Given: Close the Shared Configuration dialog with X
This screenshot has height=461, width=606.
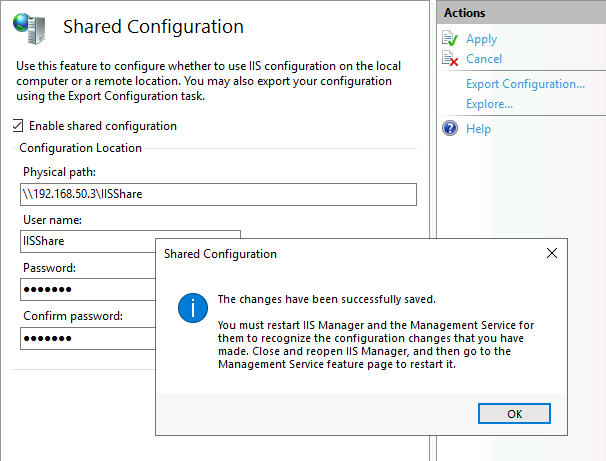Looking at the screenshot, I should (x=552, y=253).
